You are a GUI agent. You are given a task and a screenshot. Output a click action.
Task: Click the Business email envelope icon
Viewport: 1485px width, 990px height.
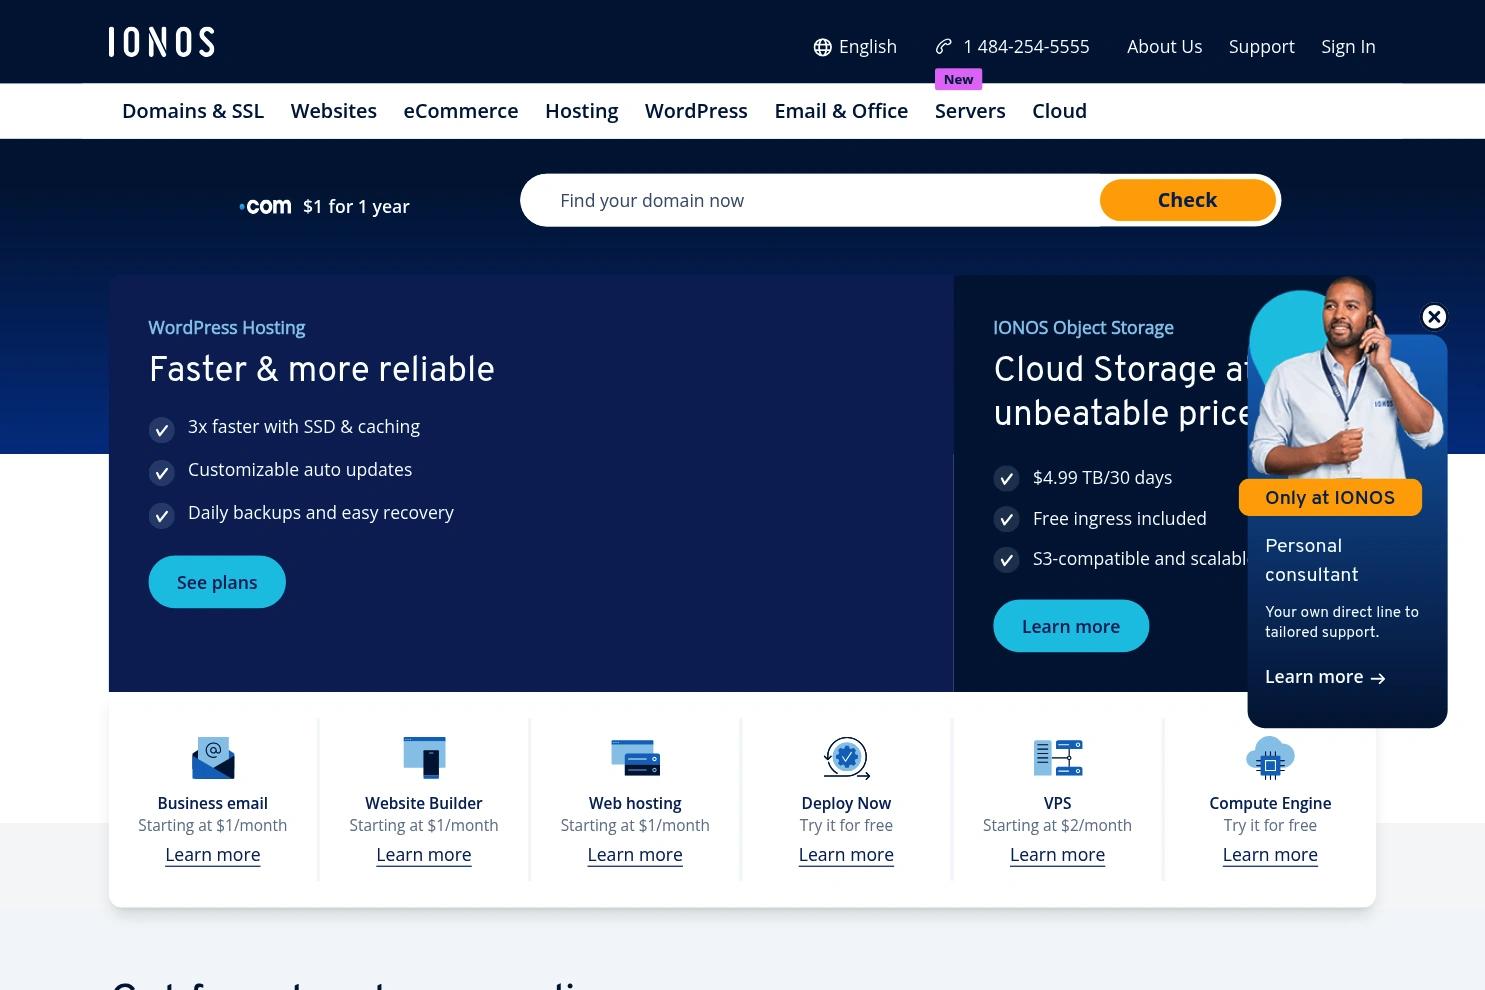point(213,758)
